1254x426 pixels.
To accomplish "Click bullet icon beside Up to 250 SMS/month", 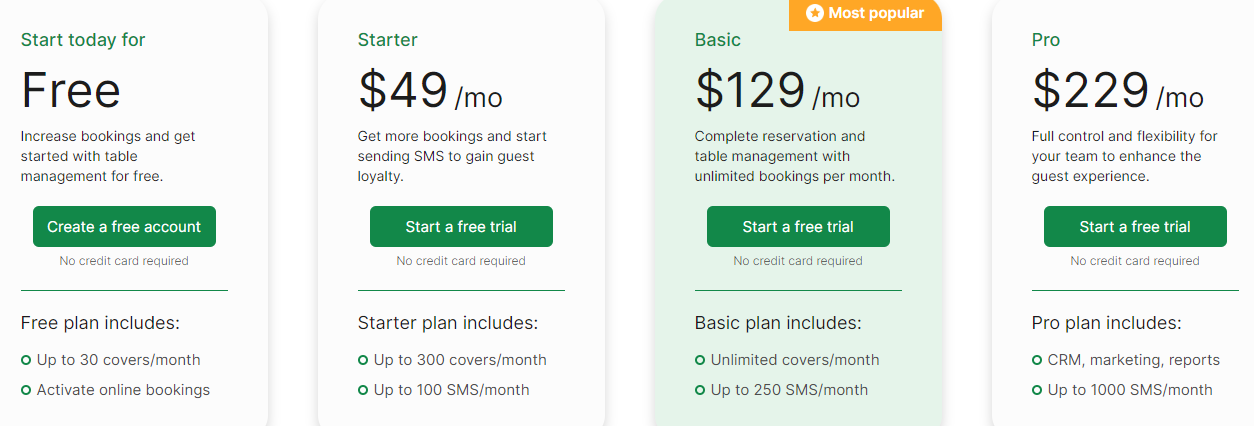I will point(700,390).
